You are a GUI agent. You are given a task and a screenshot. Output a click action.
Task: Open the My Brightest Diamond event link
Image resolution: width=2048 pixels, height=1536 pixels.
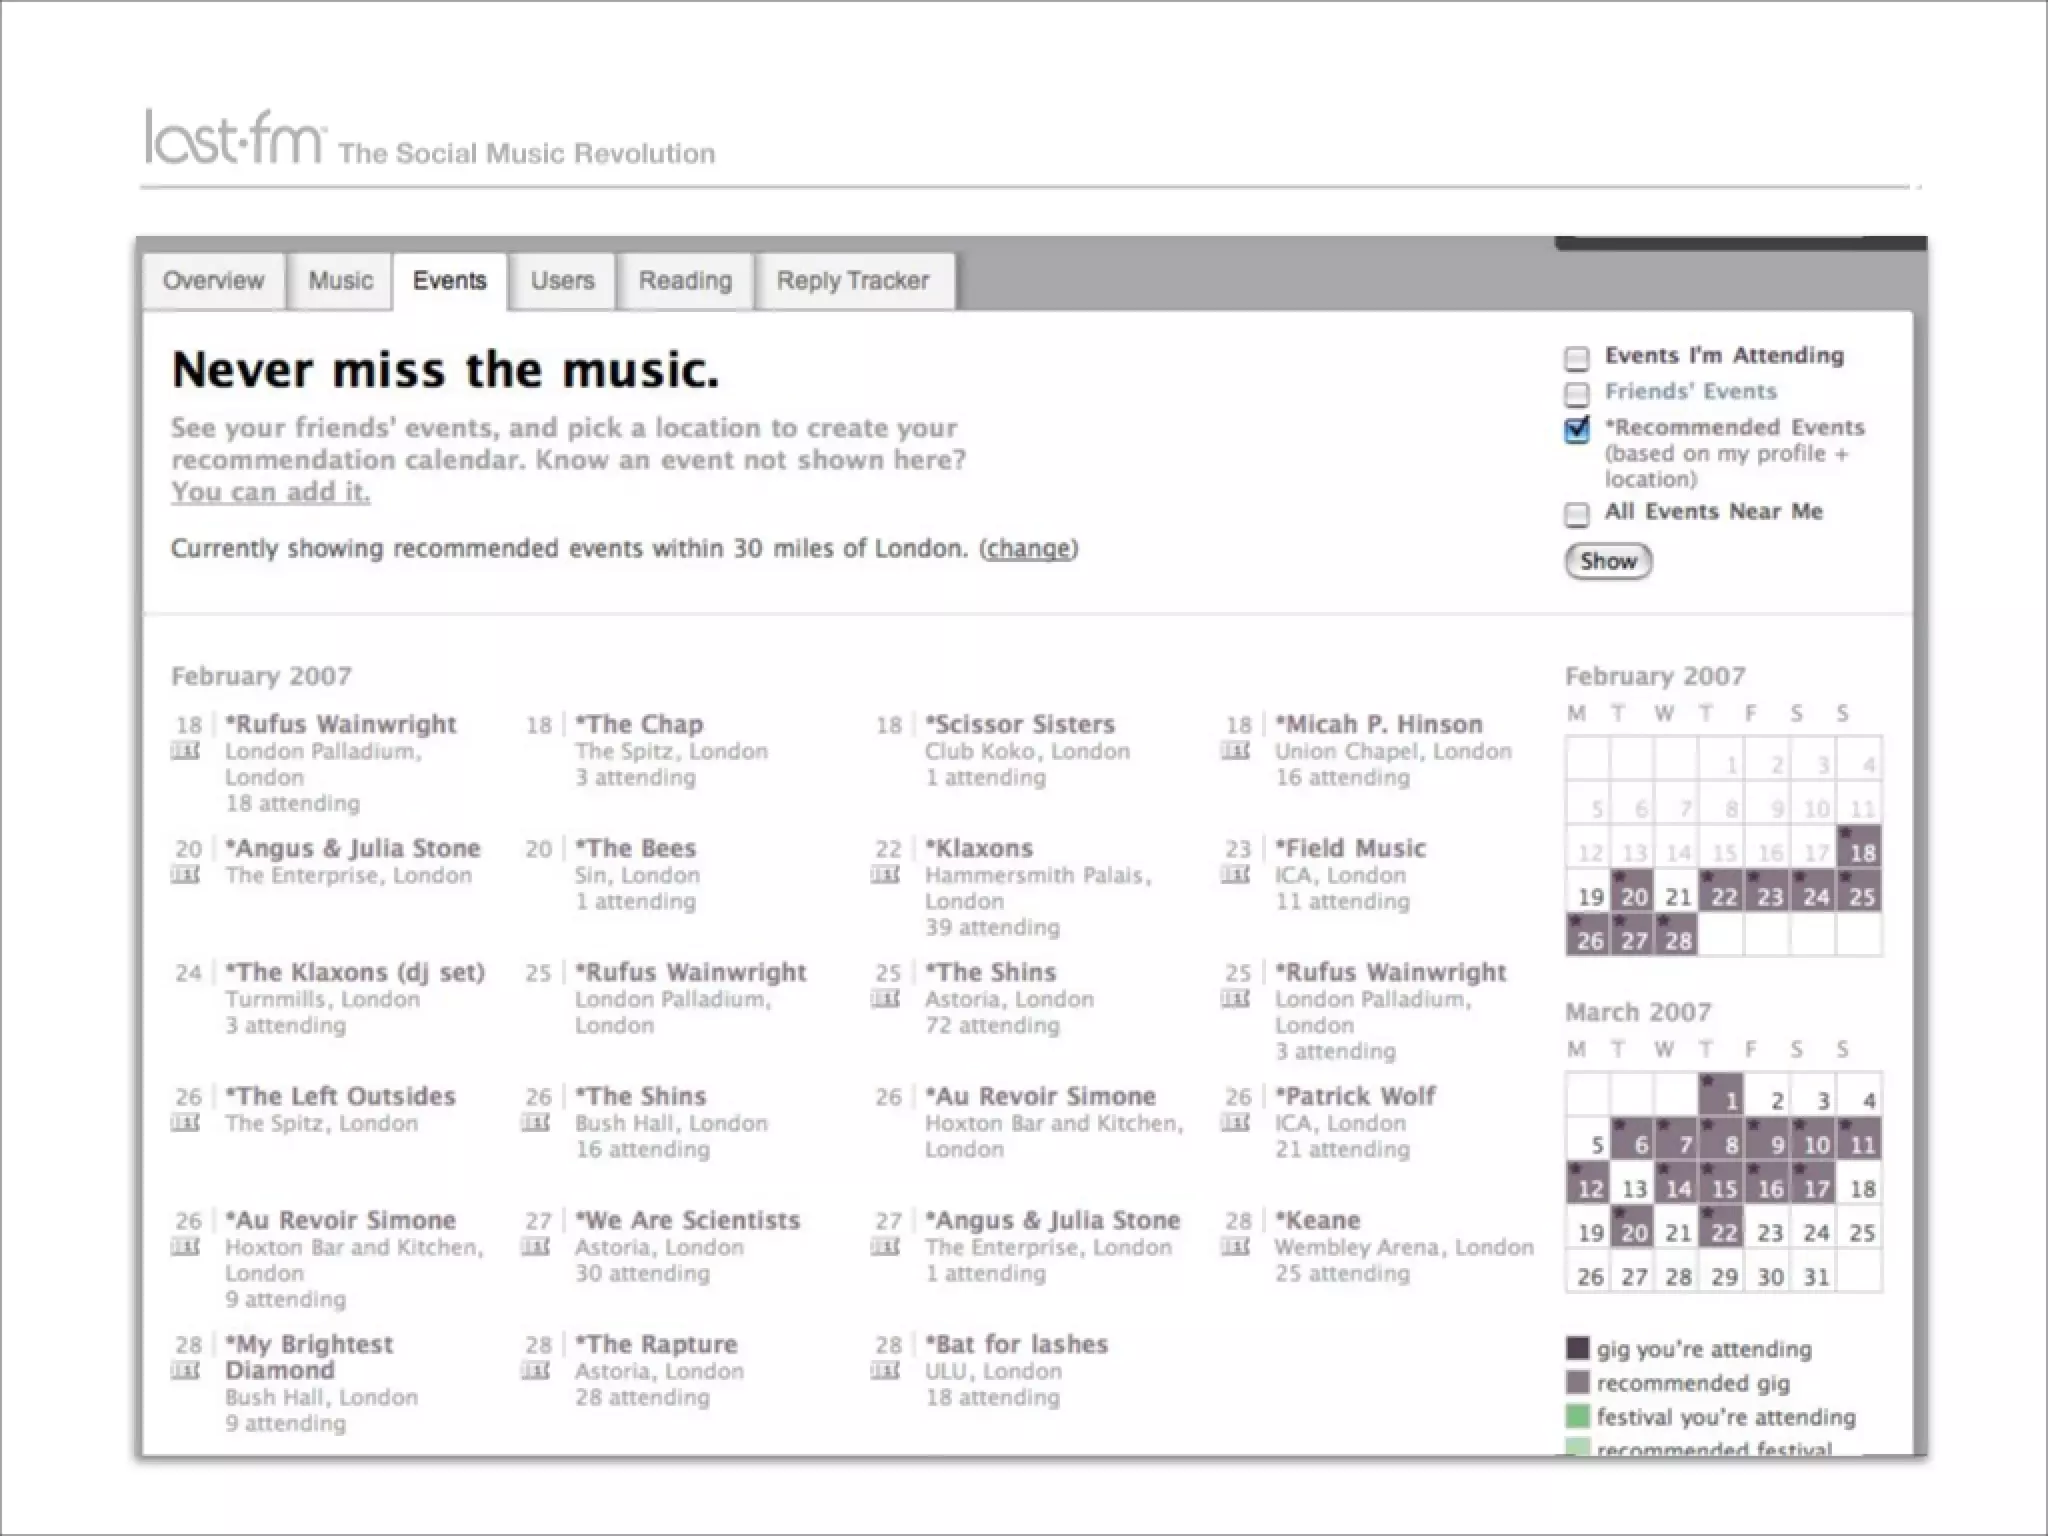pyautogui.click(x=308, y=1357)
